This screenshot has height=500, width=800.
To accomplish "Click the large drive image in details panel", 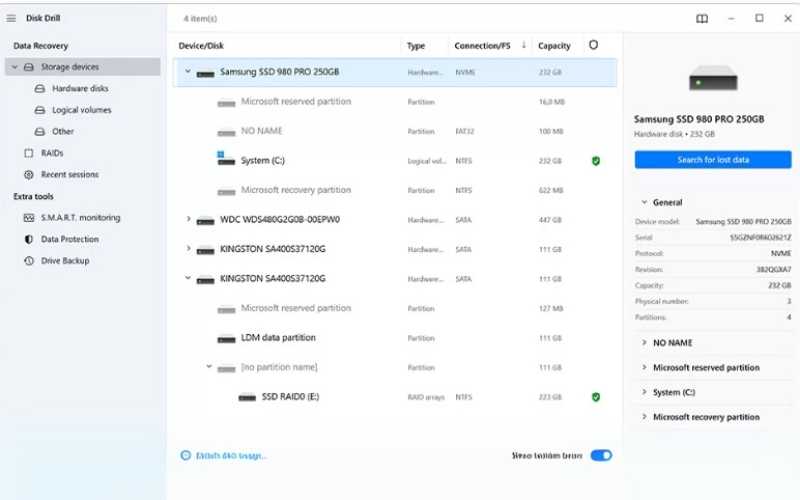I will (713, 78).
